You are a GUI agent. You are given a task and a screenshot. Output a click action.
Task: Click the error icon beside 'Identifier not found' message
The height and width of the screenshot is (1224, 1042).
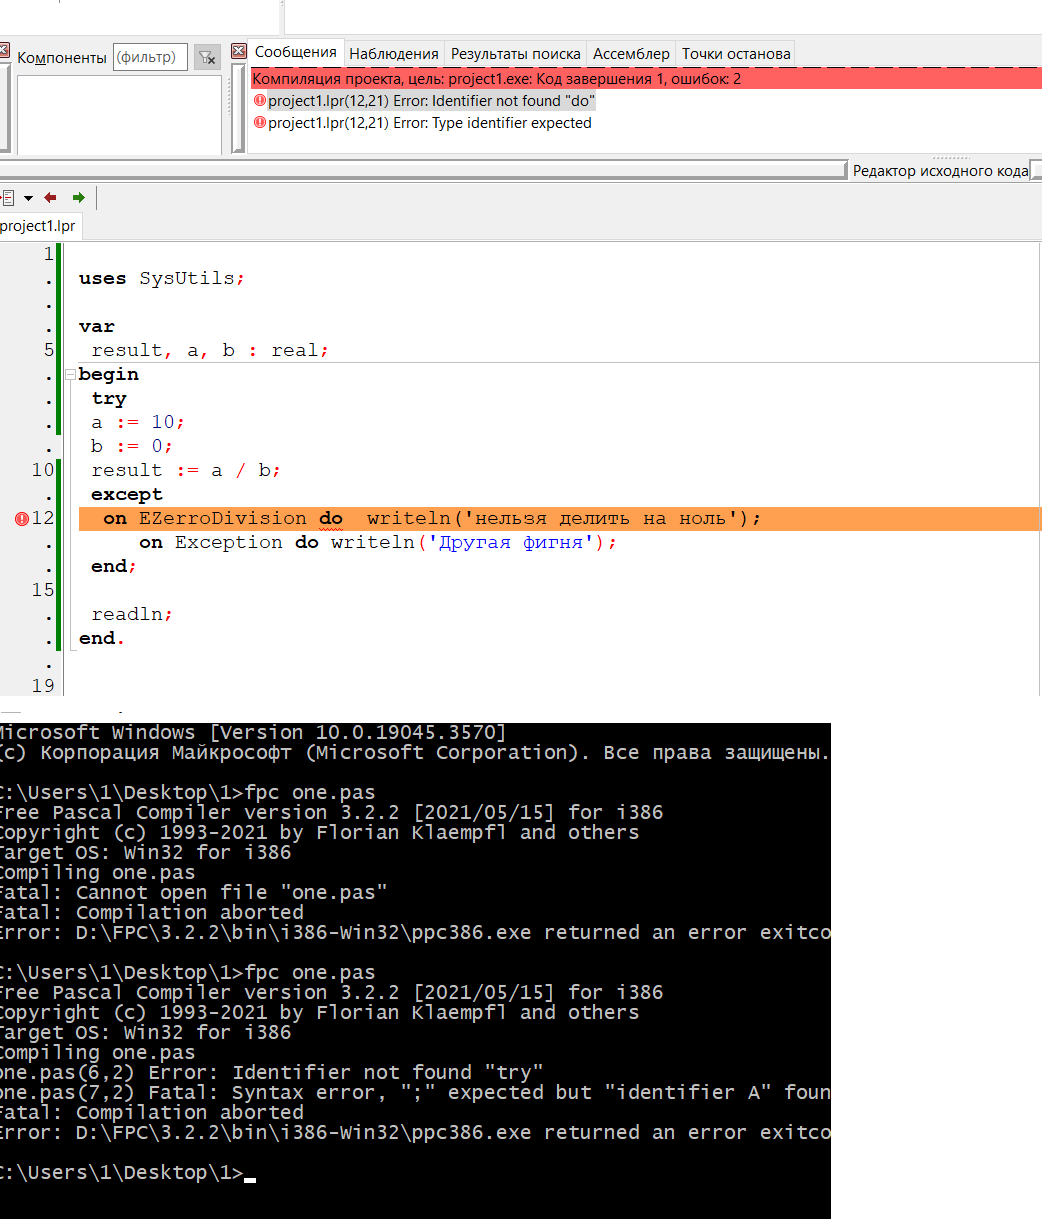pyautogui.click(x=260, y=101)
